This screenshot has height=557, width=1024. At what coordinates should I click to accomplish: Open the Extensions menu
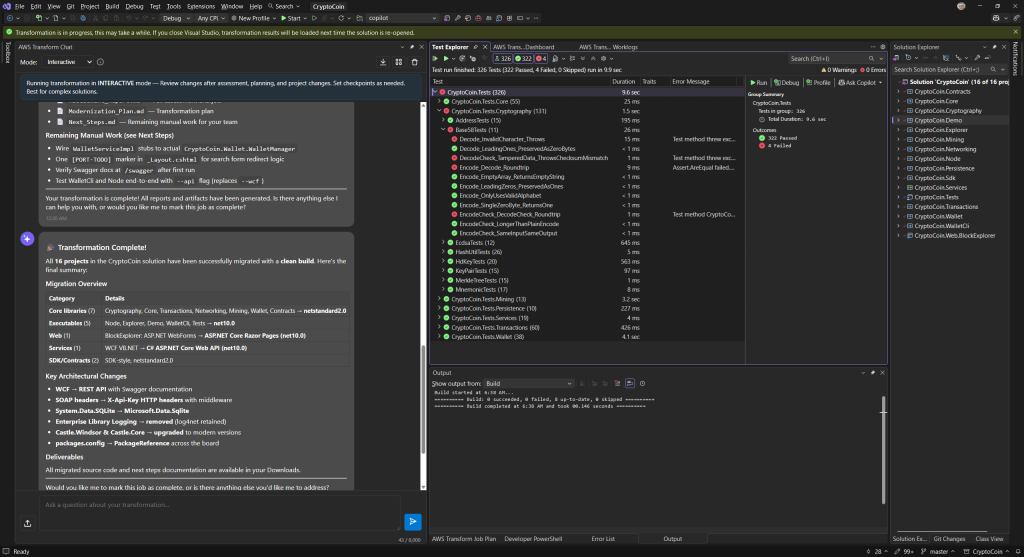coord(200,7)
